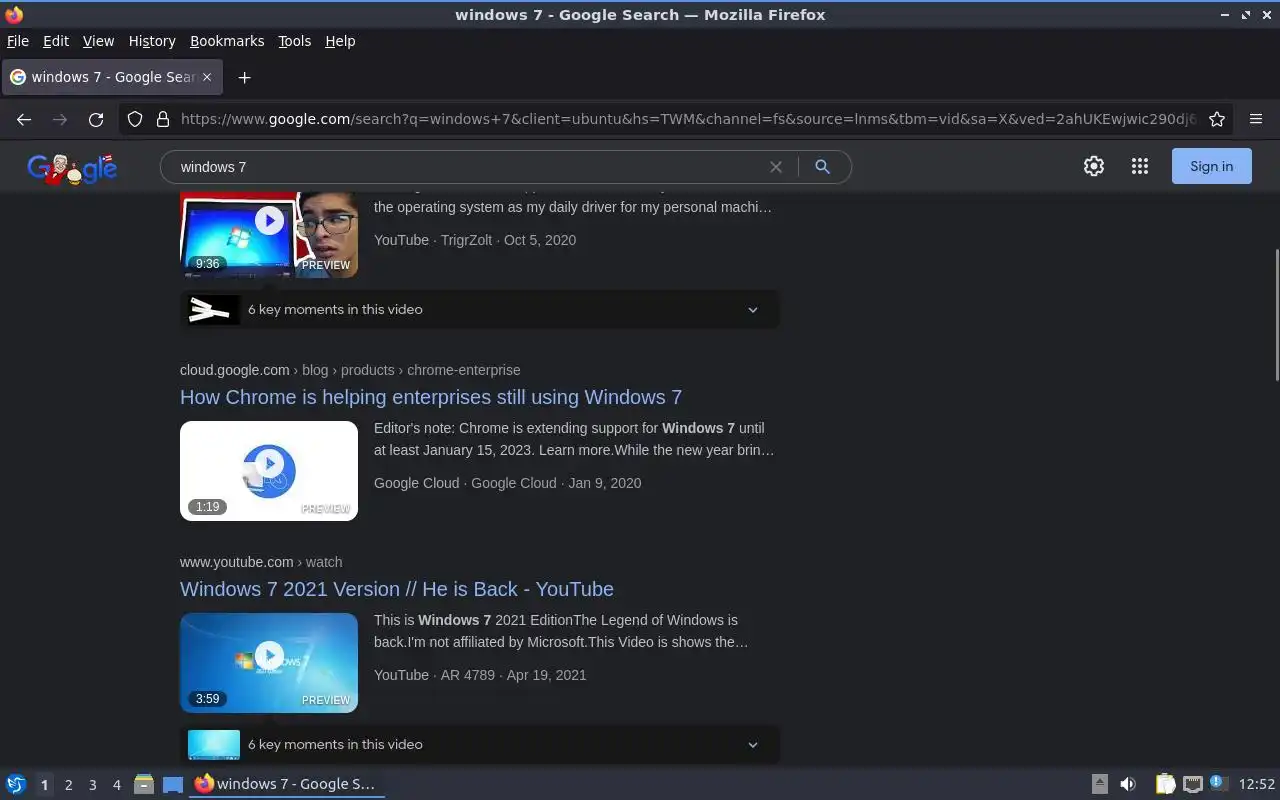This screenshot has height=800, width=1280.
Task: Open the tracking protection shield icon
Action: tap(135, 119)
